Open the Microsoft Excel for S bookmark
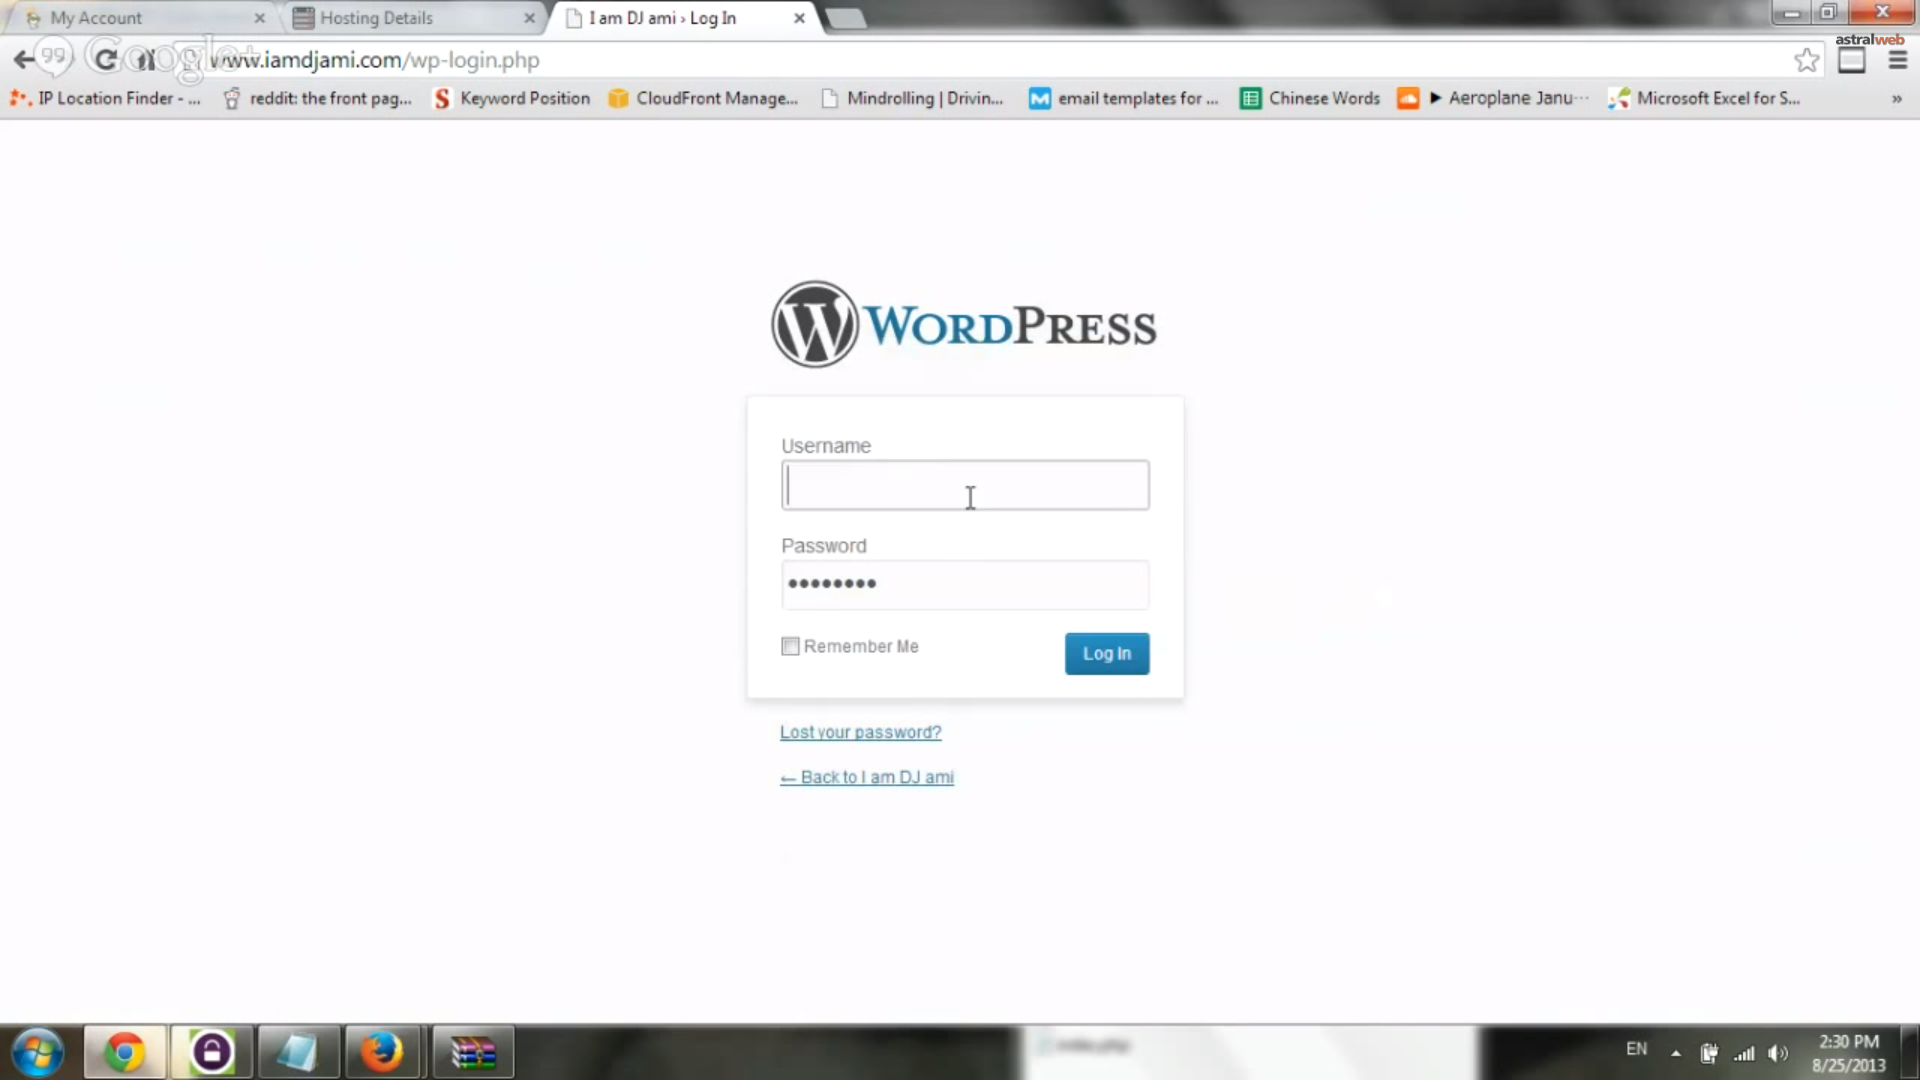Image resolution: width=1920 pixels, height=1080 pixels. pyautogui.click(x=1704, y=98)
